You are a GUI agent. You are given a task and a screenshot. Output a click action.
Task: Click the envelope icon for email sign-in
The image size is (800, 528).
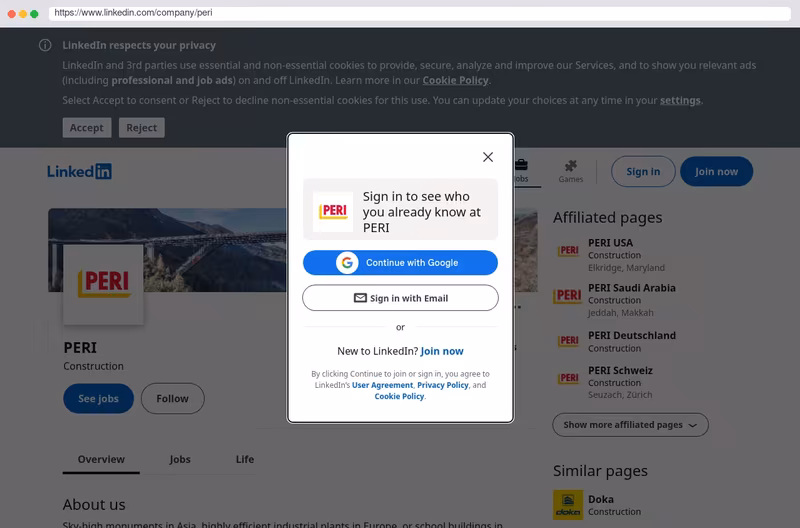360,298
